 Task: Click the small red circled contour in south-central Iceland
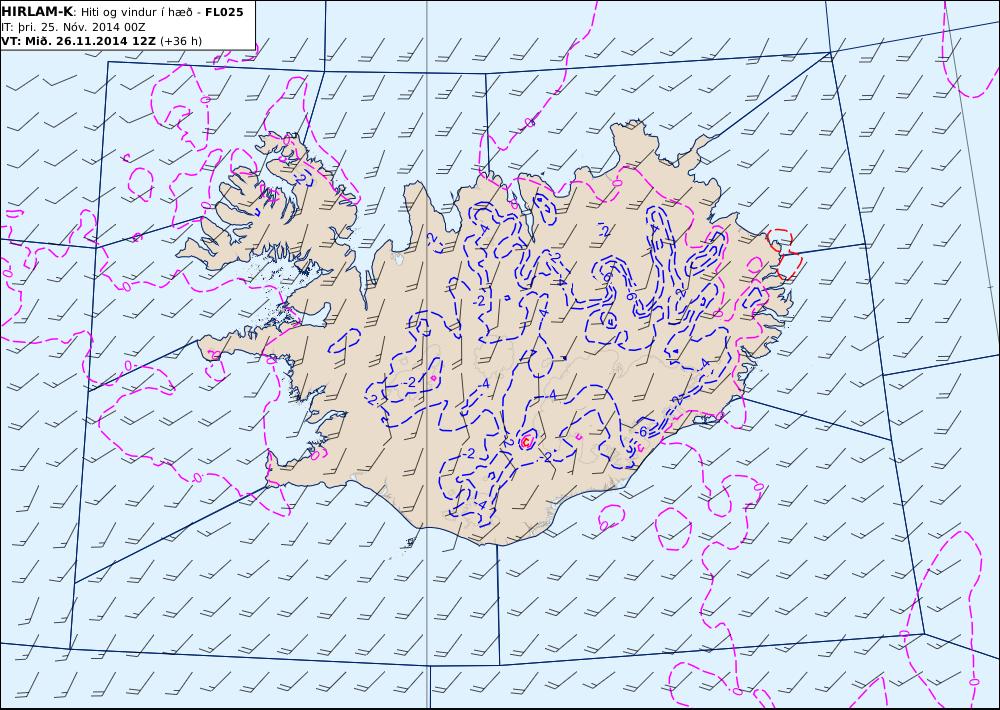(527, 441)
